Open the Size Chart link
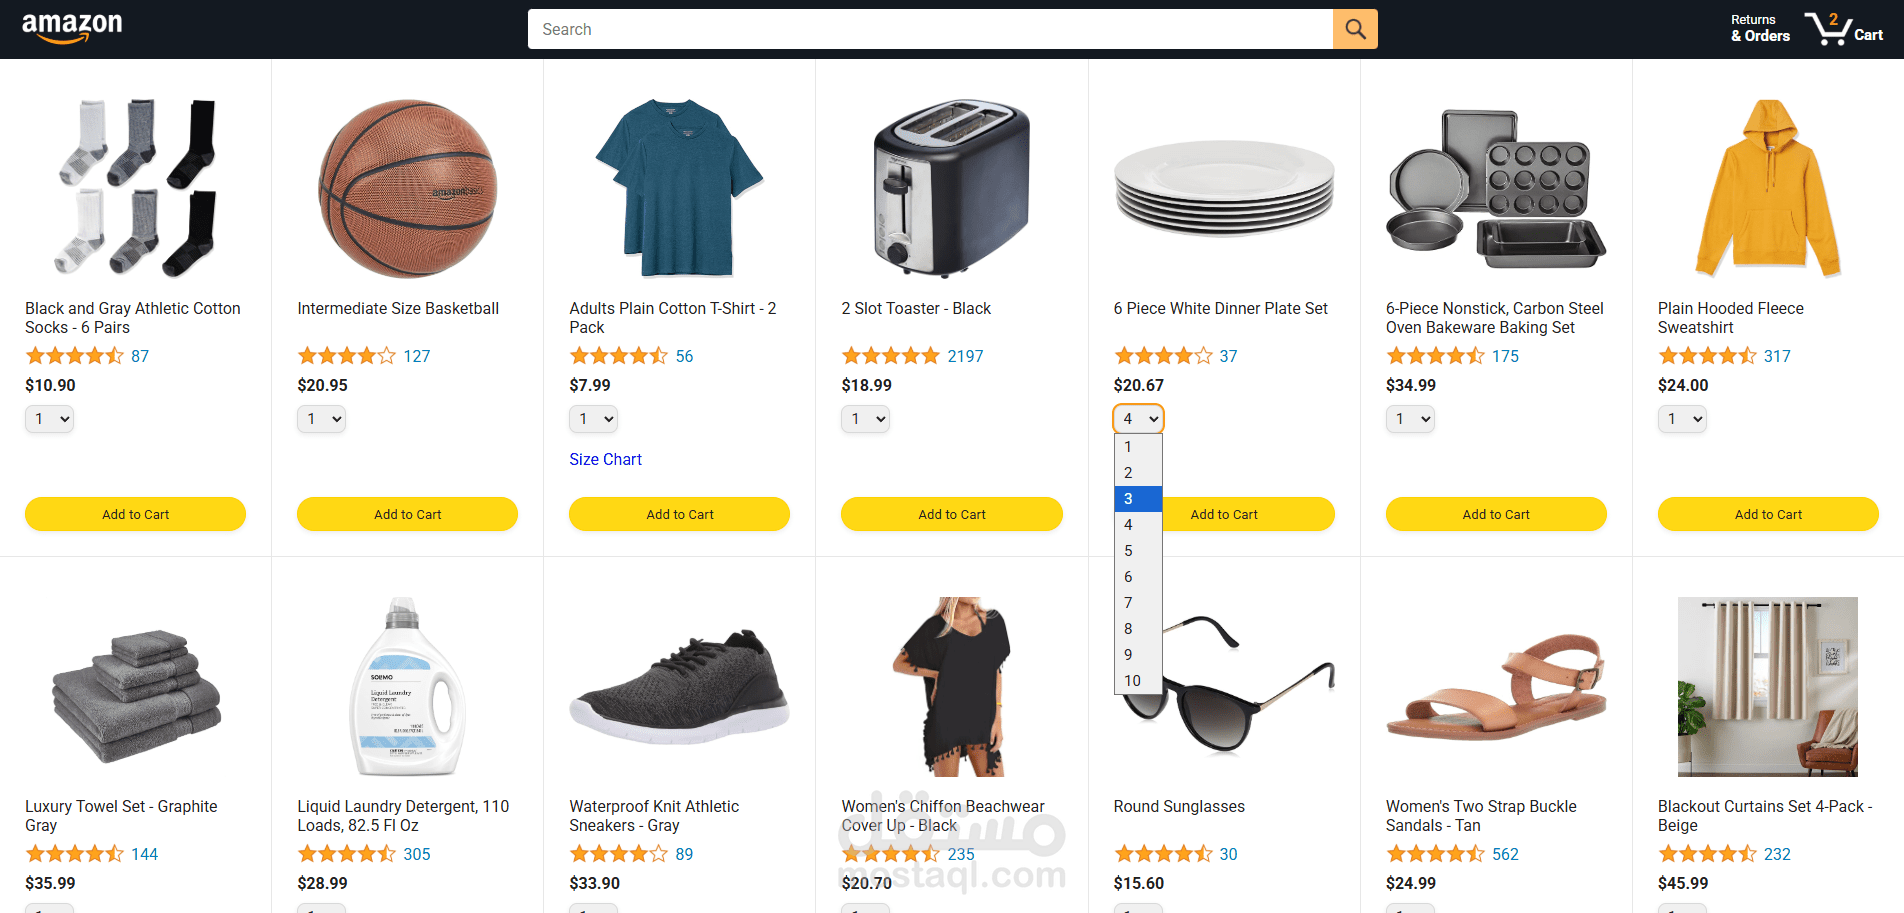The height and width of the screenshot is (913, 1904). pos(605,459)
